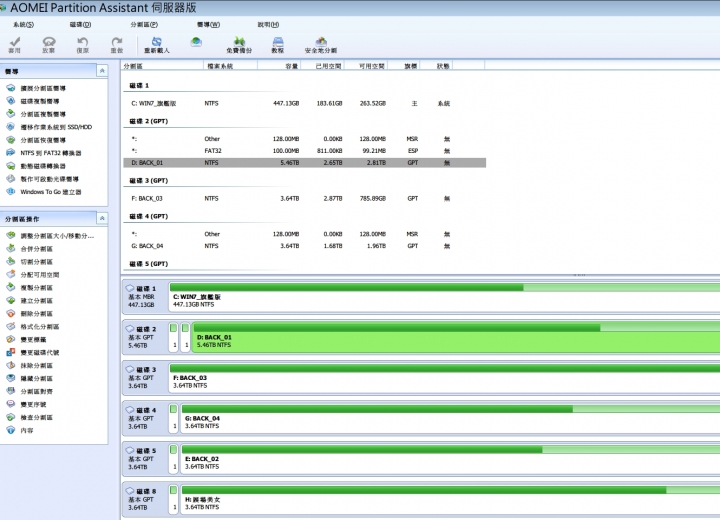Click the Undo (復原) arrow icon
The image size is (720, 520).
pos(83,45)
